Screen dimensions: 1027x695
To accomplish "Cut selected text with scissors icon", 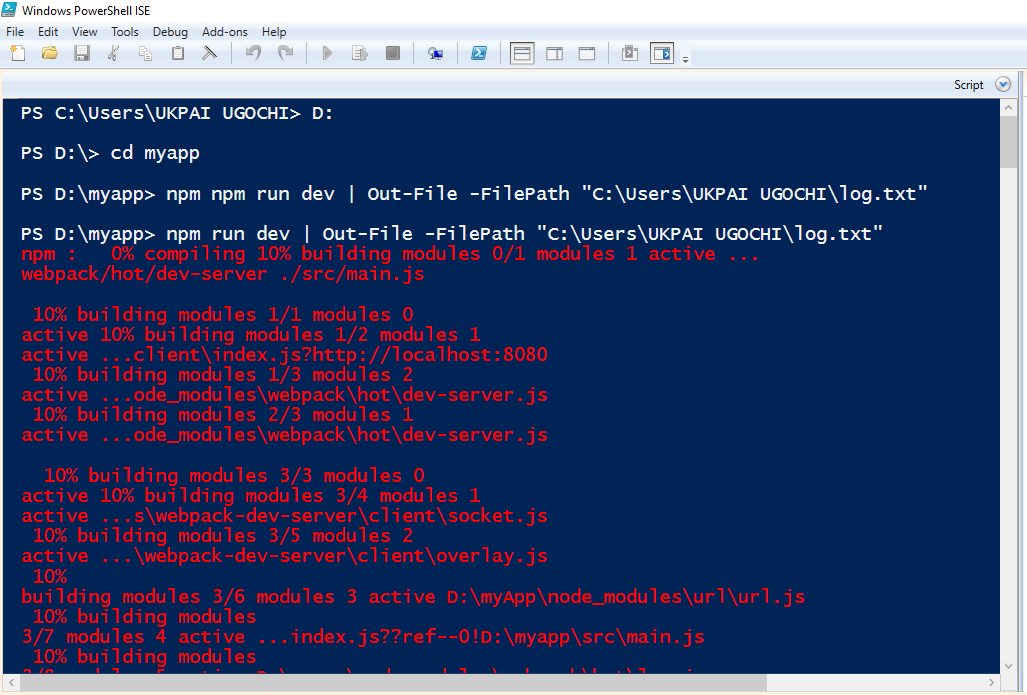I will coord(114,53).
